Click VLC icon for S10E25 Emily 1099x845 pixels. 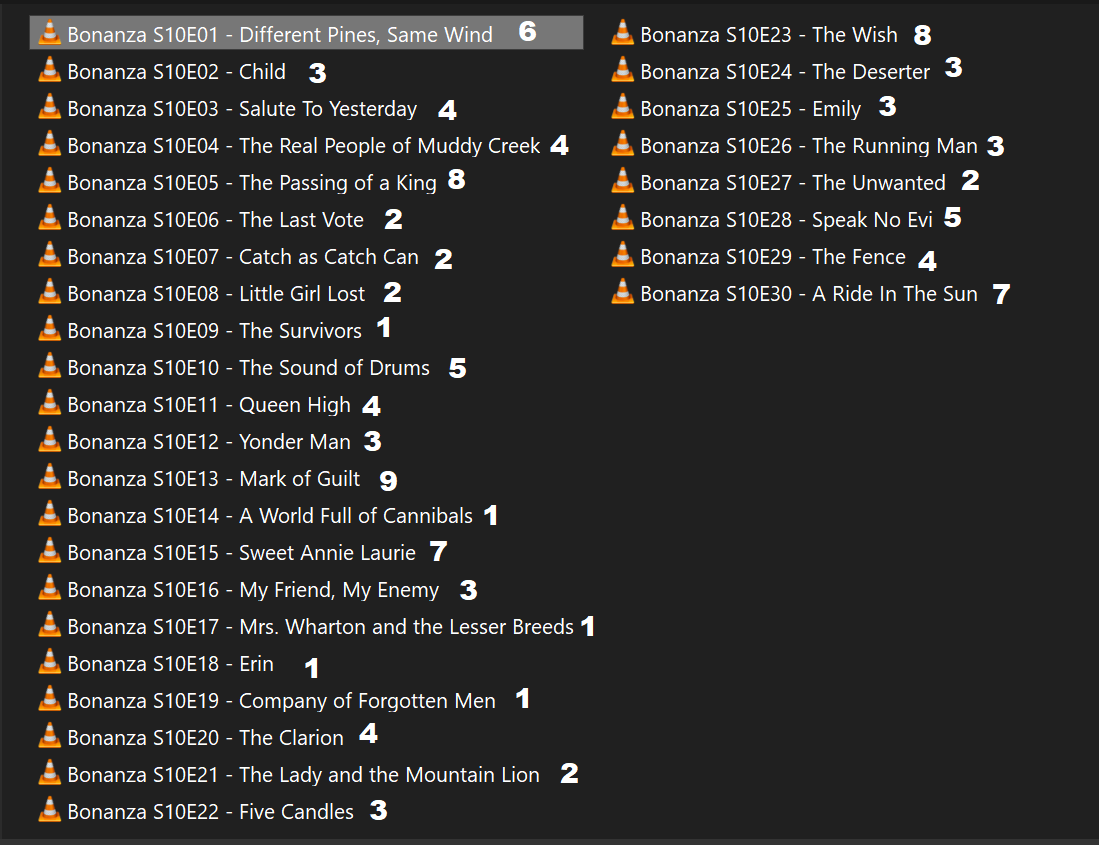tap(622, 107)
